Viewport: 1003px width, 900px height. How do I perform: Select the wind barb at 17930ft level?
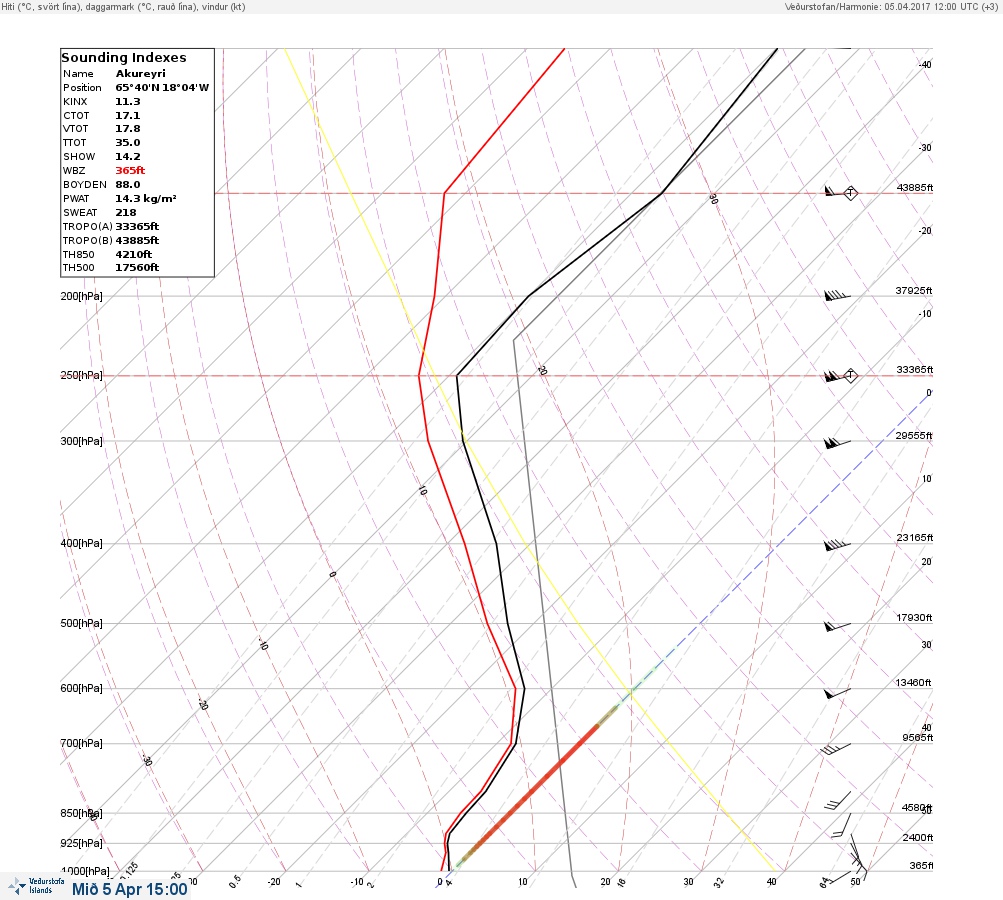[x=837, y=626]
